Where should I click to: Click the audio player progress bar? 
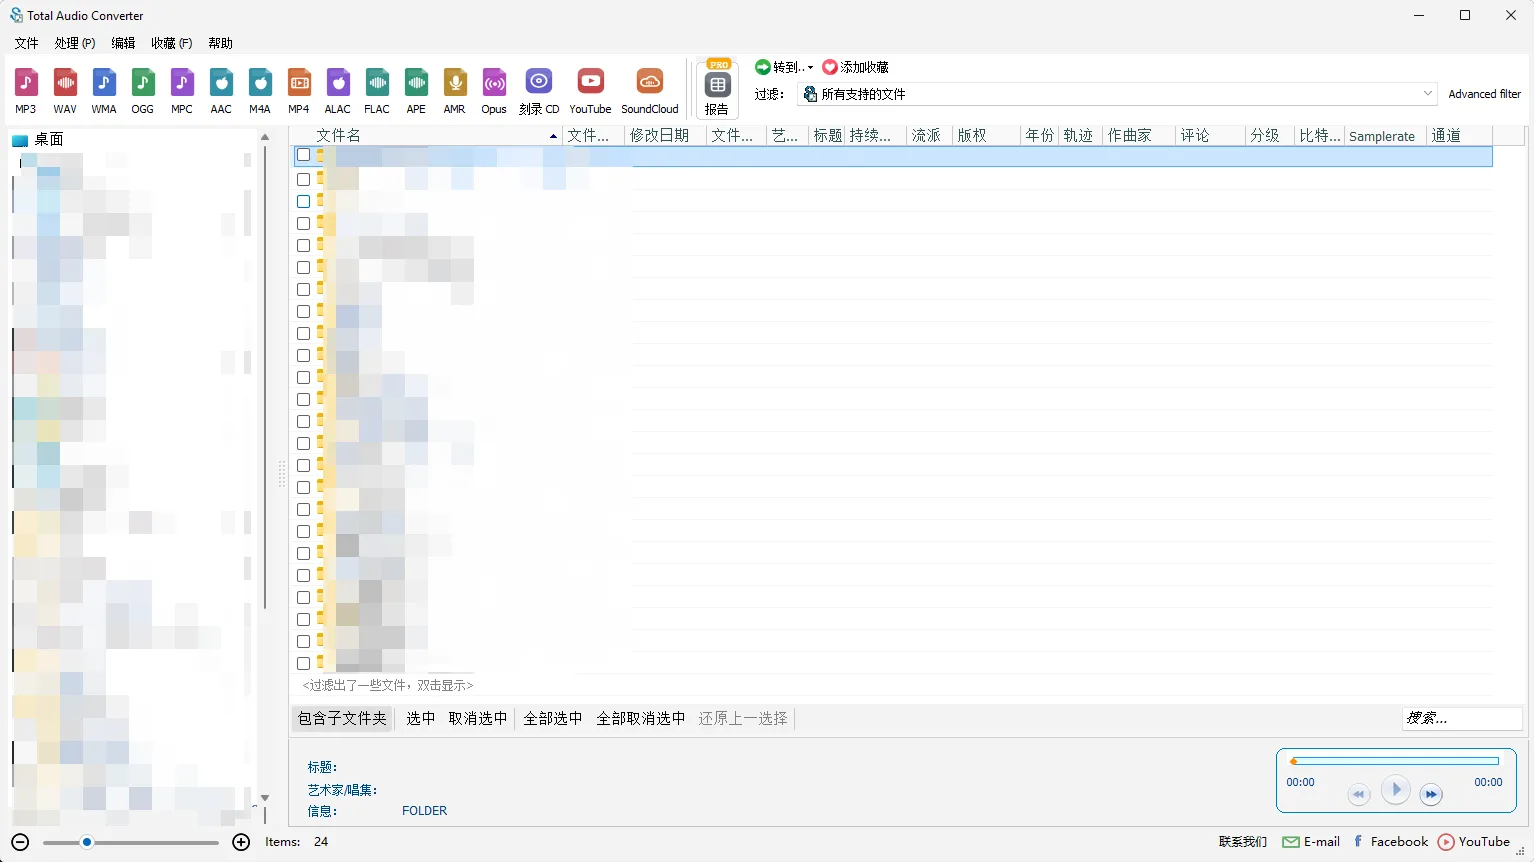tap(1395, 762)
